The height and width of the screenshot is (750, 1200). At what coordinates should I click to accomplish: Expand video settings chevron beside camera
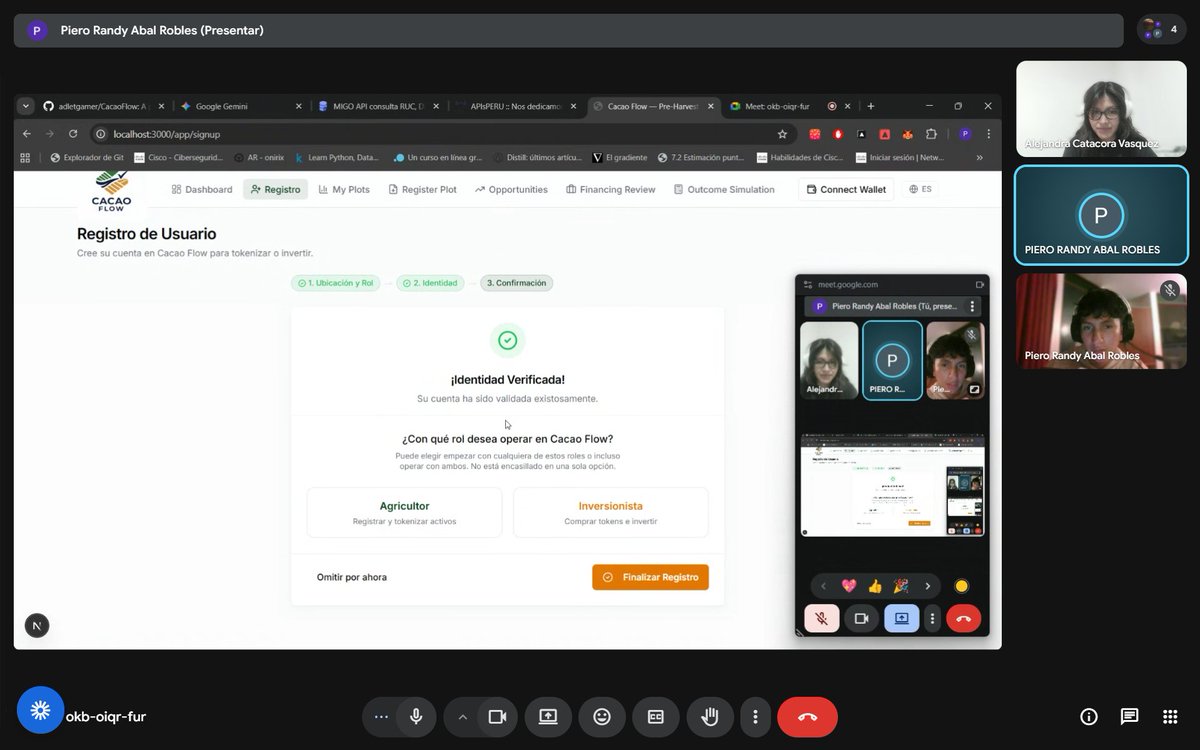462,717
